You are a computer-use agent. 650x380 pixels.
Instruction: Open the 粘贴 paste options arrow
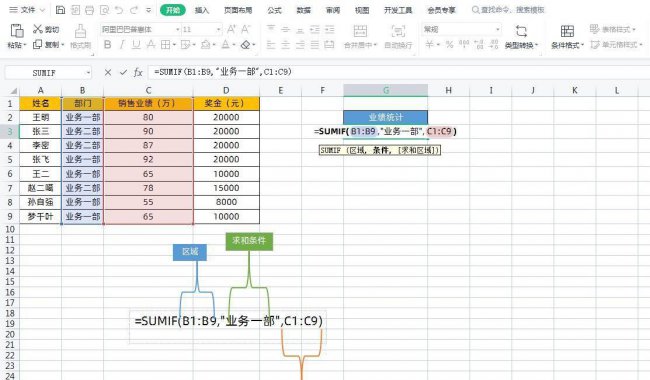click(x=25, y=45)
